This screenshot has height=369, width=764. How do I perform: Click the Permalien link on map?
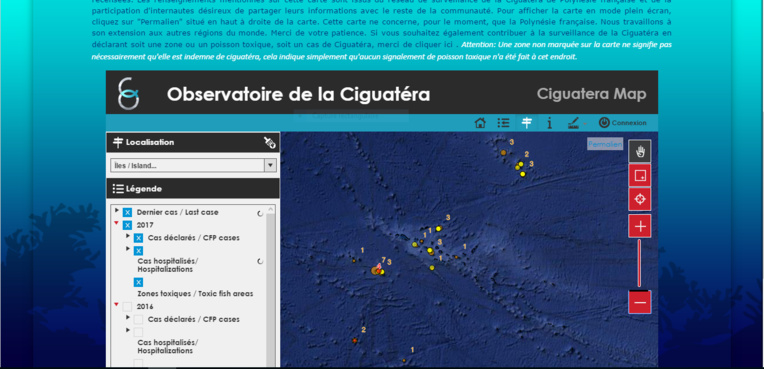(x=605, y=144)
